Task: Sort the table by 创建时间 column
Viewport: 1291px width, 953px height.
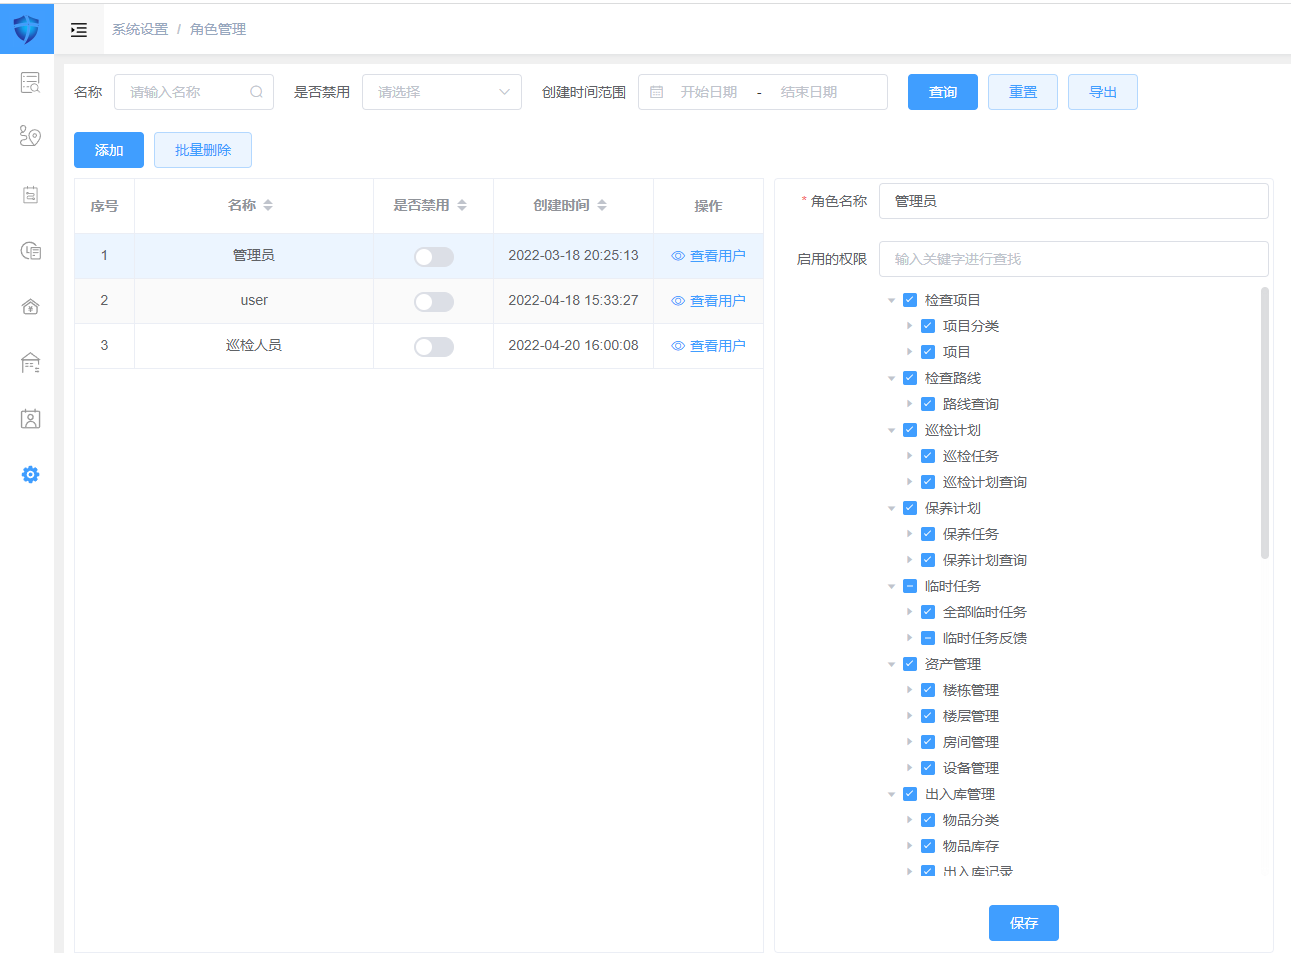Action: [602, 205]
